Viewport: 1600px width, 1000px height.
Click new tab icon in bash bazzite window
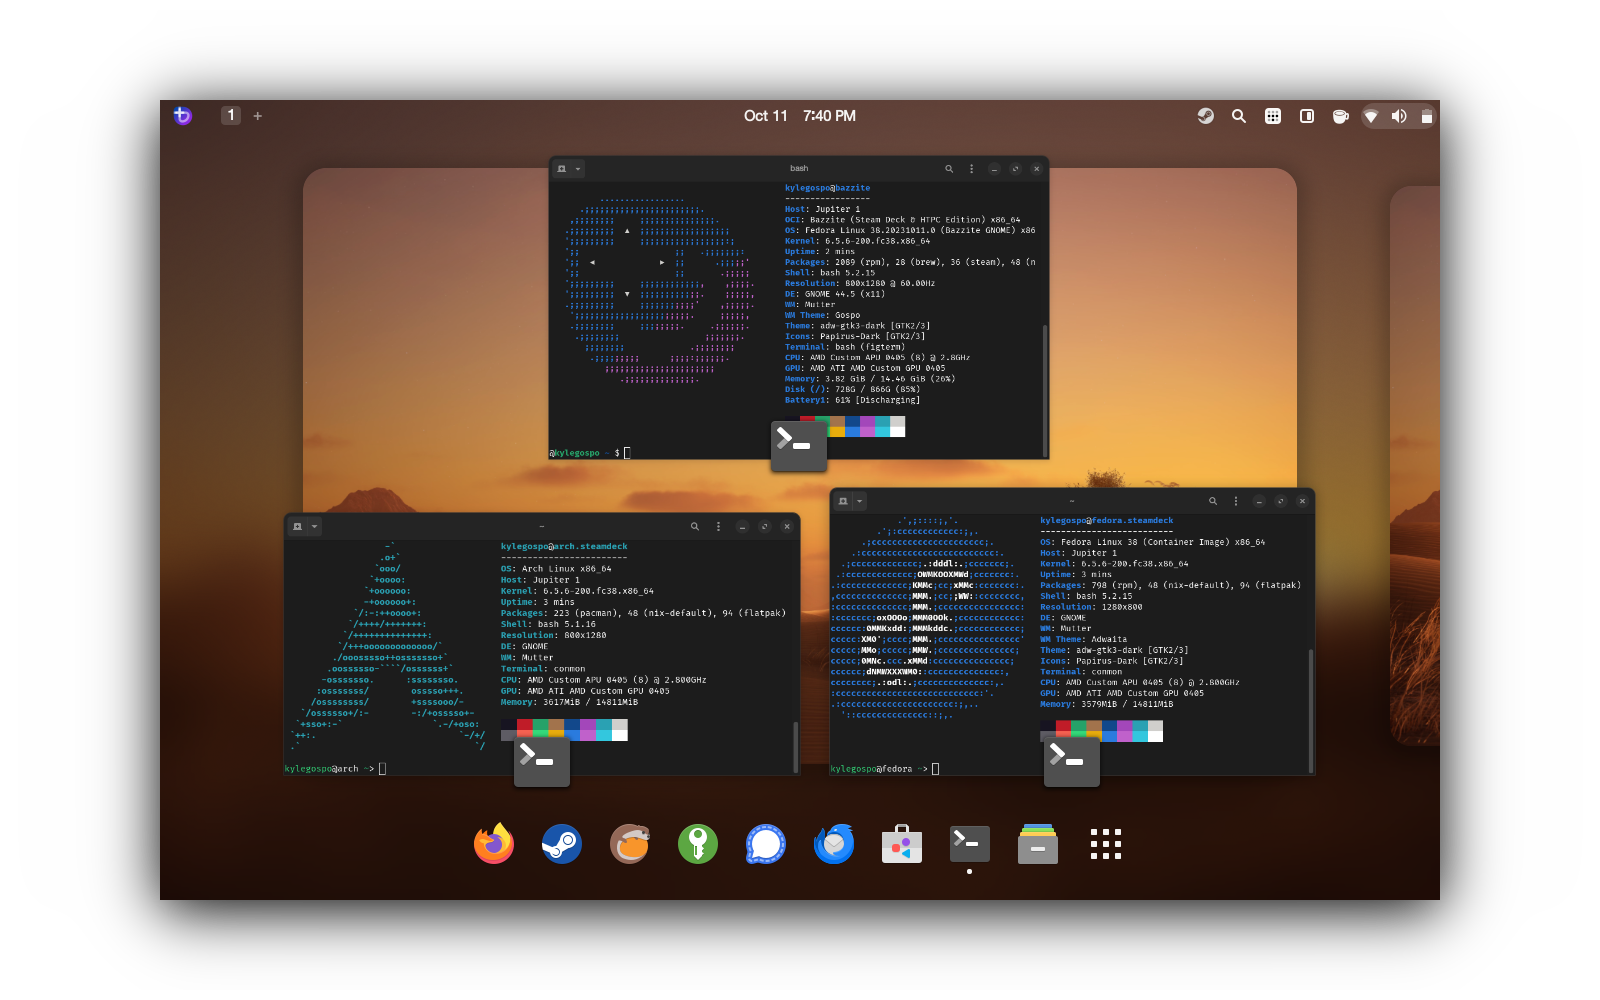point(562,169)
